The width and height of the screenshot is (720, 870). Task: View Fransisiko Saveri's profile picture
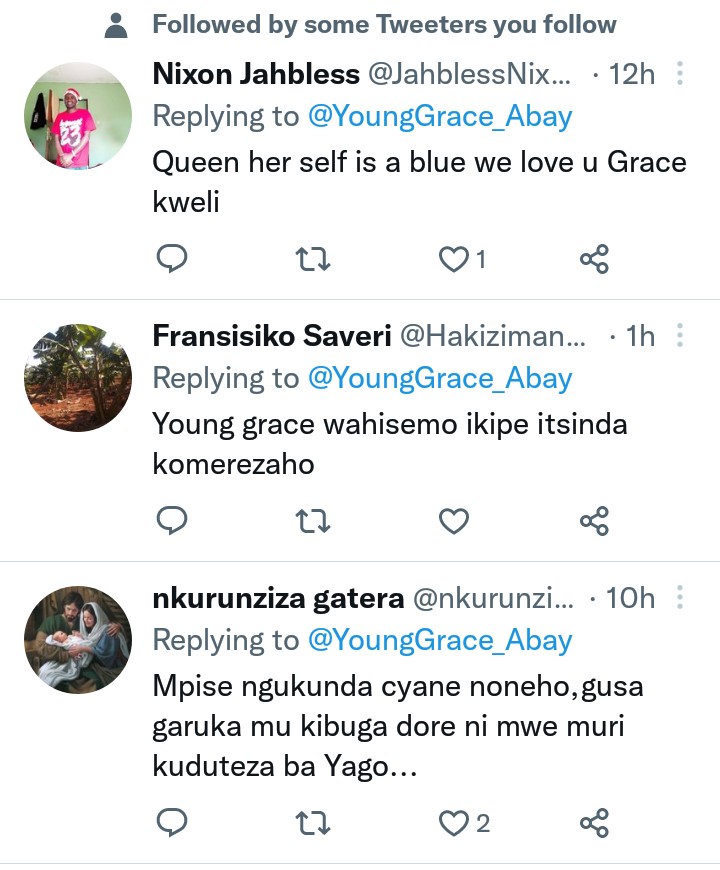pos(78,378)
